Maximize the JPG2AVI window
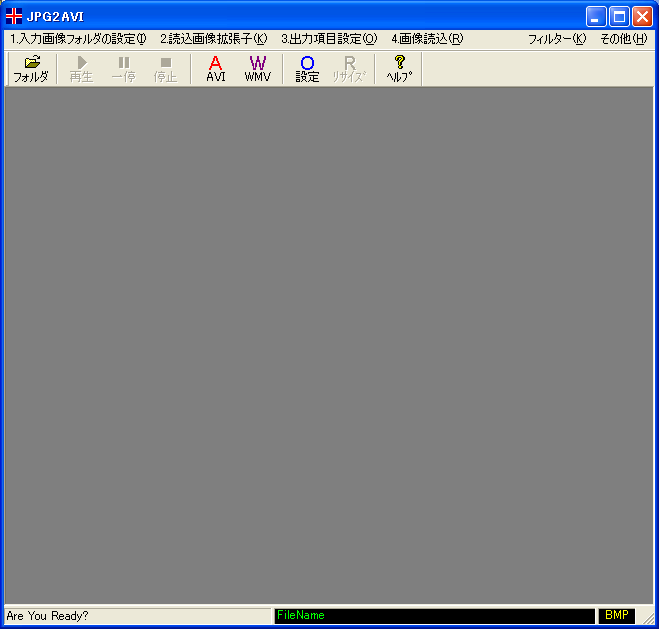Screen dimensions: 659x629 pos(619,17)
